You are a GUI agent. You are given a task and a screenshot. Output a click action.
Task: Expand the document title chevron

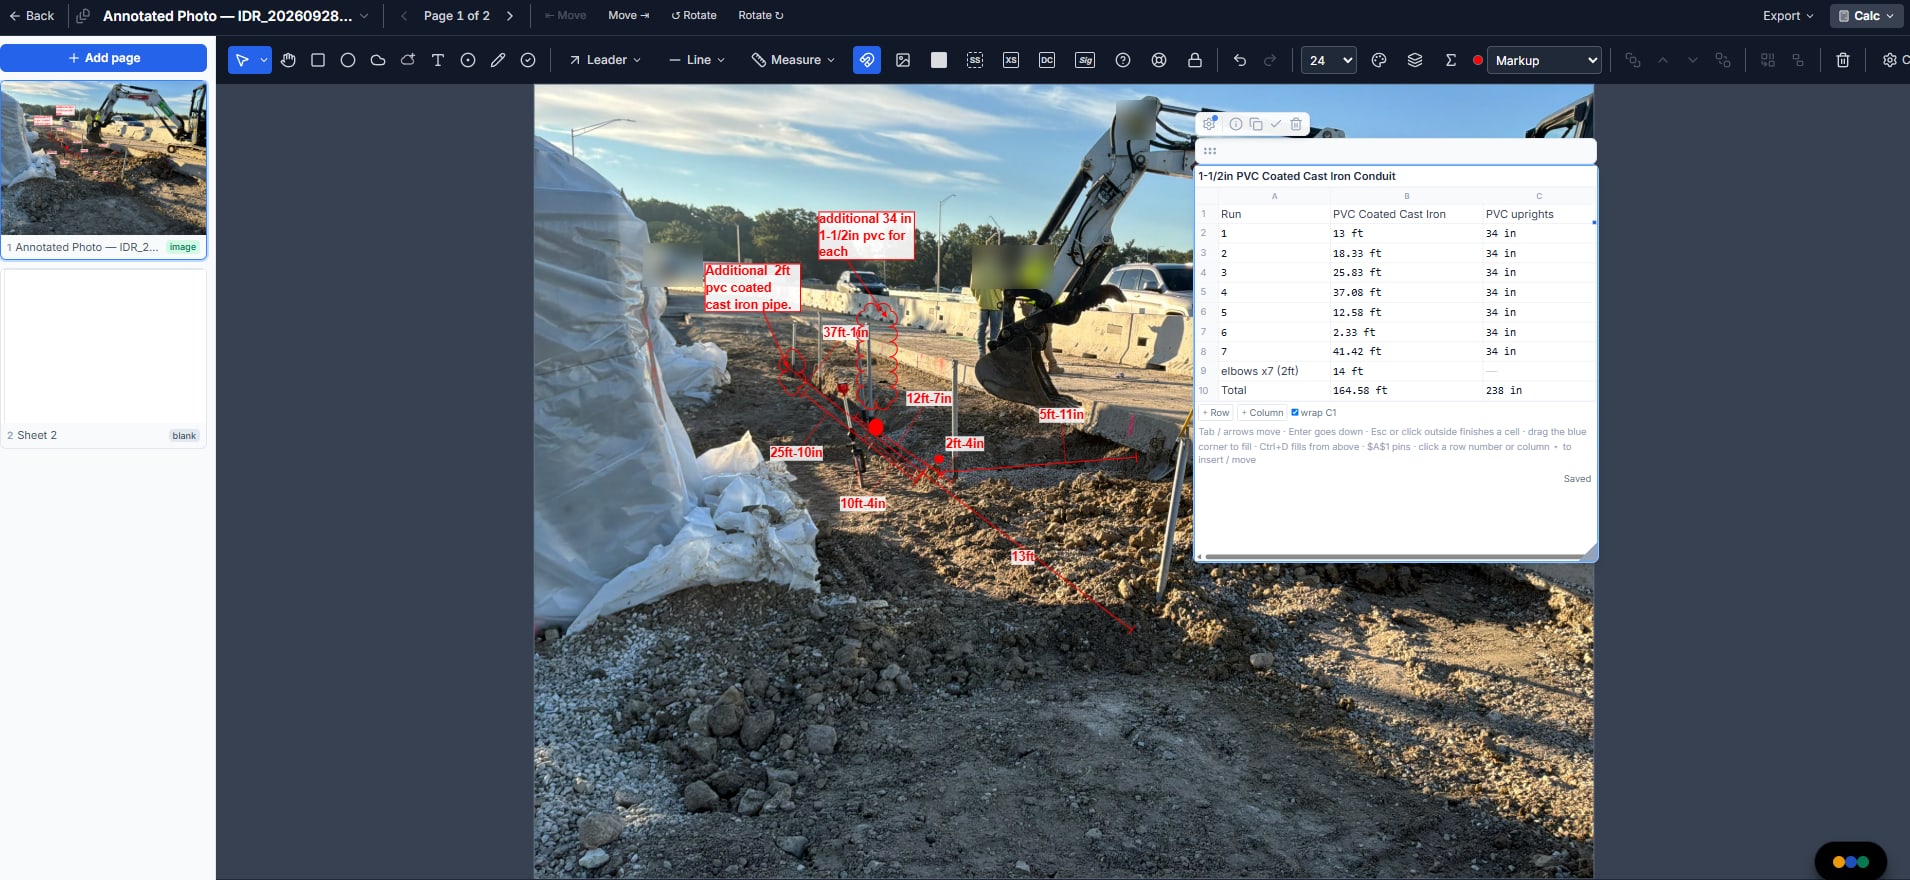click(364, 16)
